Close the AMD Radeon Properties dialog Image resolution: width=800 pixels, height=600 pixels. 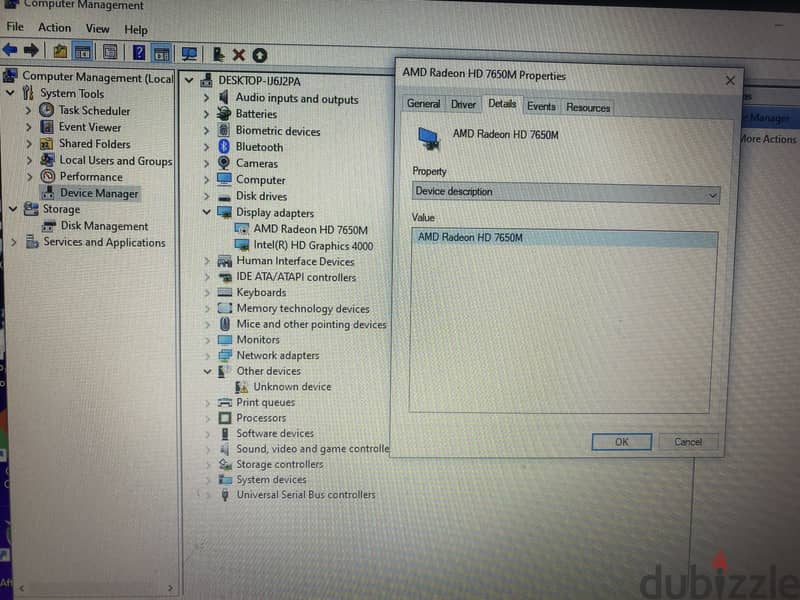pyautogui.click(x=730, y=81)
